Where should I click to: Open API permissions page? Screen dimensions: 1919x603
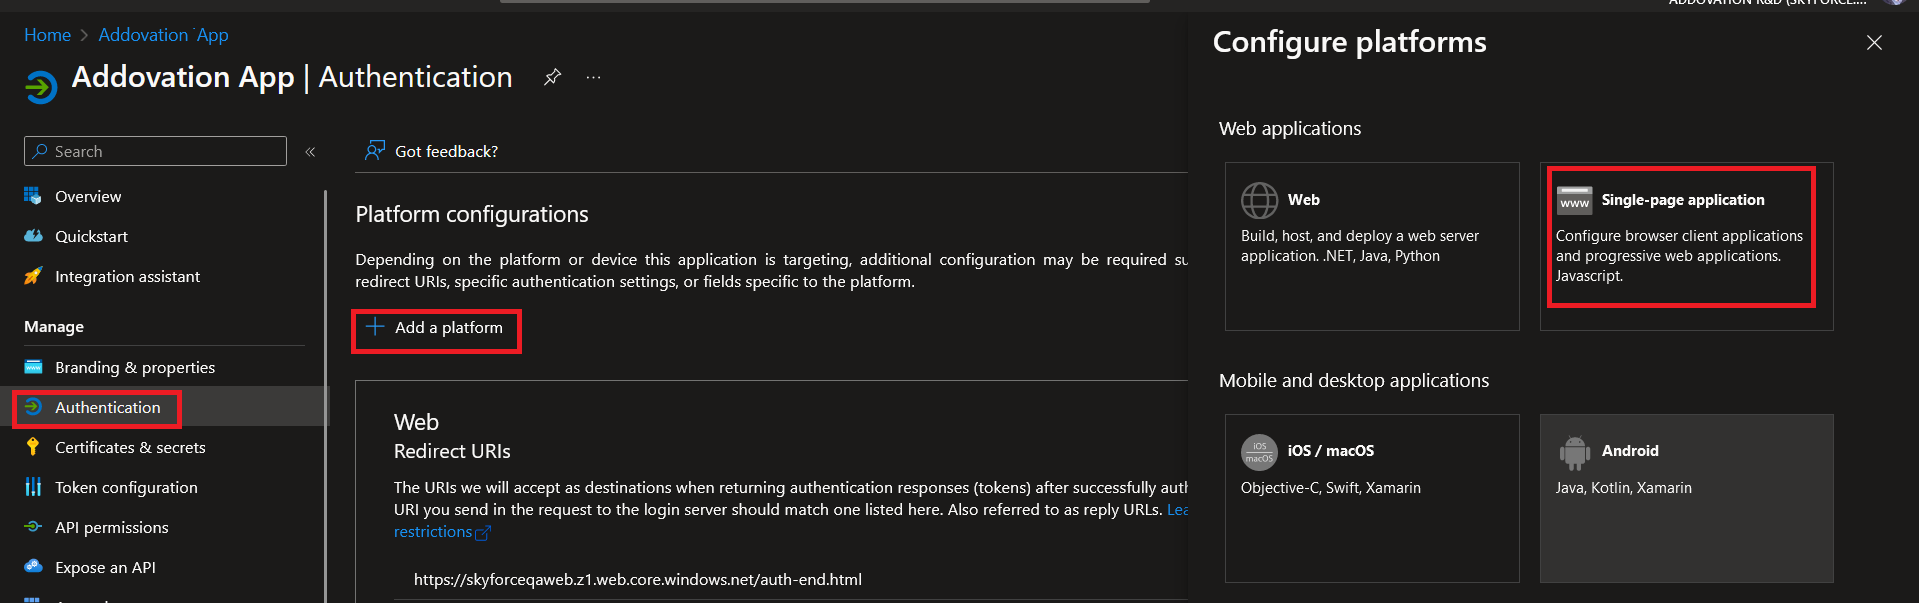(x=111, y=528)
